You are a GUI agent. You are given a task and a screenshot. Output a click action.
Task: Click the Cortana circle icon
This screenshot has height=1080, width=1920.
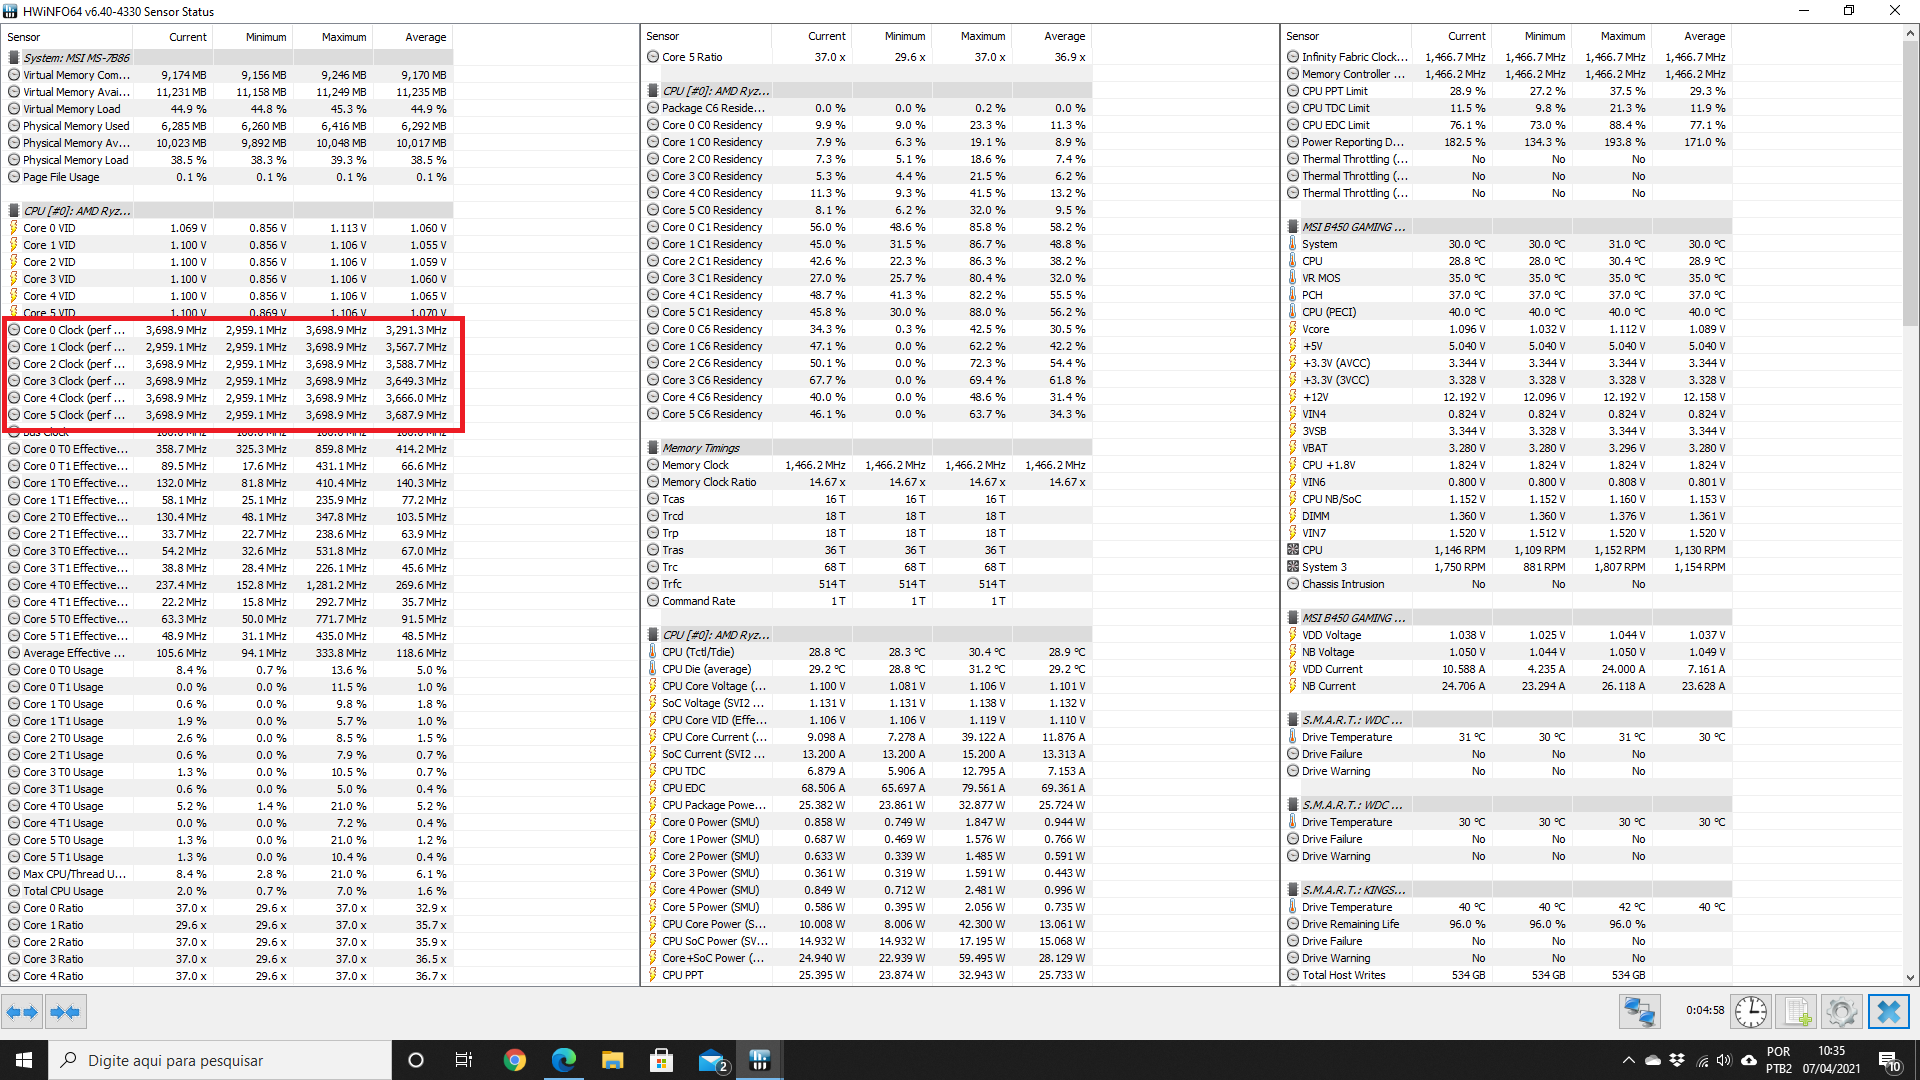point(416,1060)
